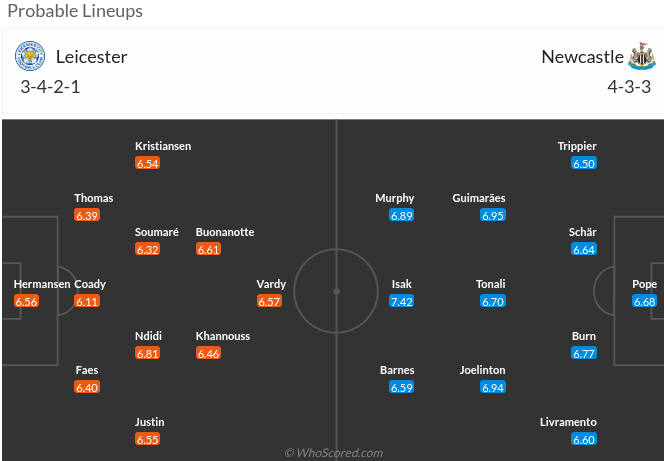
Task: Click the Newcastle club crest icon
Action: 640,55
